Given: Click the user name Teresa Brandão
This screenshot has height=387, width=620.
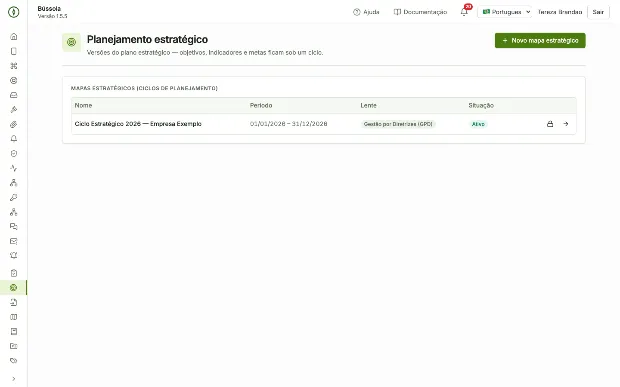Looking at the screenshot, I should point(560,12).
